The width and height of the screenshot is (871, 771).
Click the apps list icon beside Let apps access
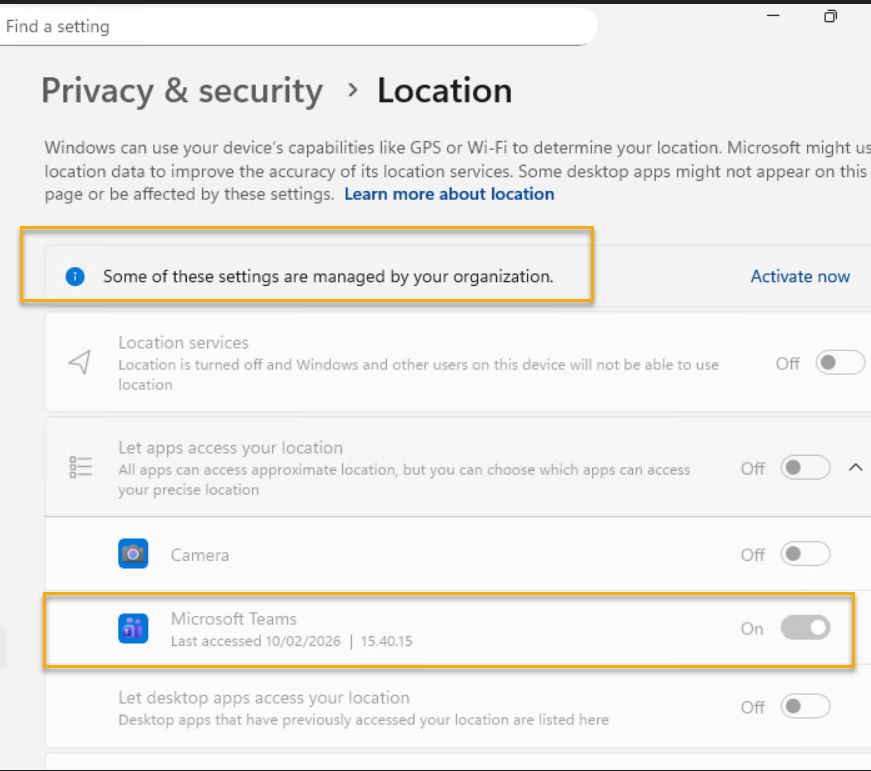[x=80, y=468]
